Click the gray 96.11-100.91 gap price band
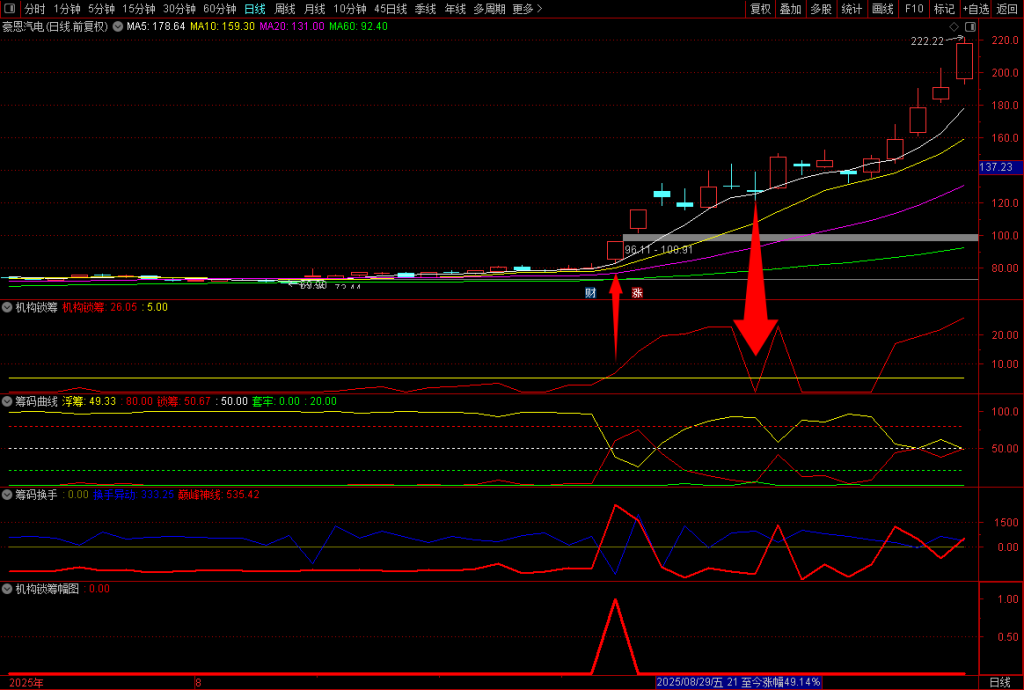The image size is (1024, 690). coord(800,238)
